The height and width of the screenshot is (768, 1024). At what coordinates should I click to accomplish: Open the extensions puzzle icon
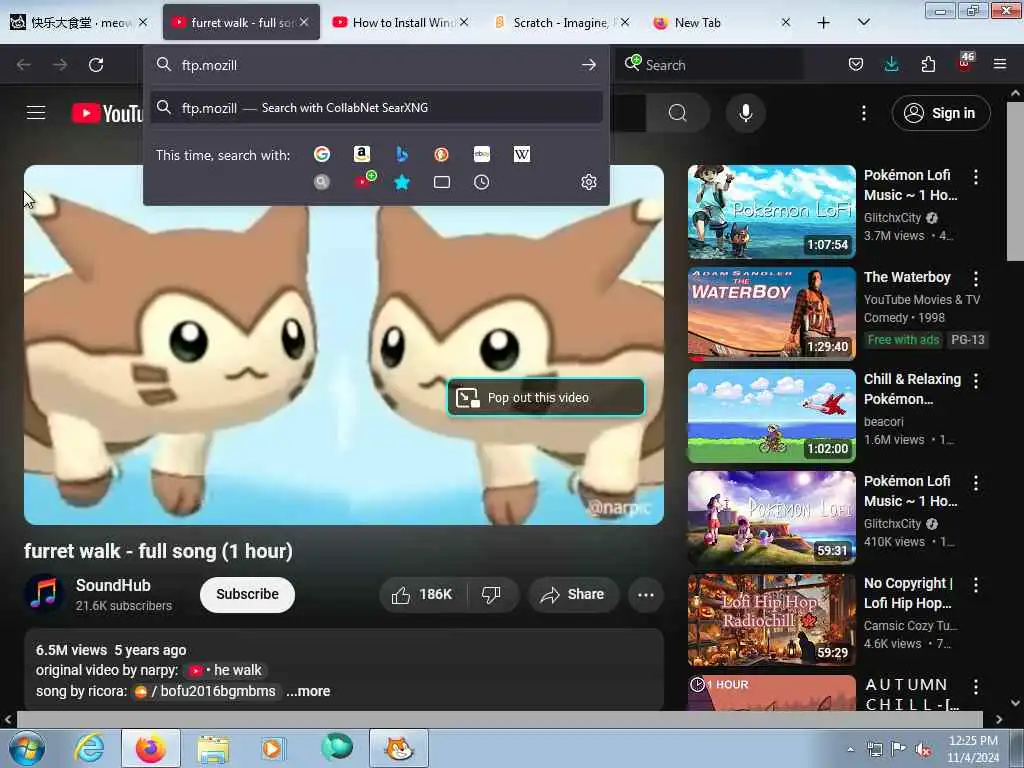pos(928,64)
